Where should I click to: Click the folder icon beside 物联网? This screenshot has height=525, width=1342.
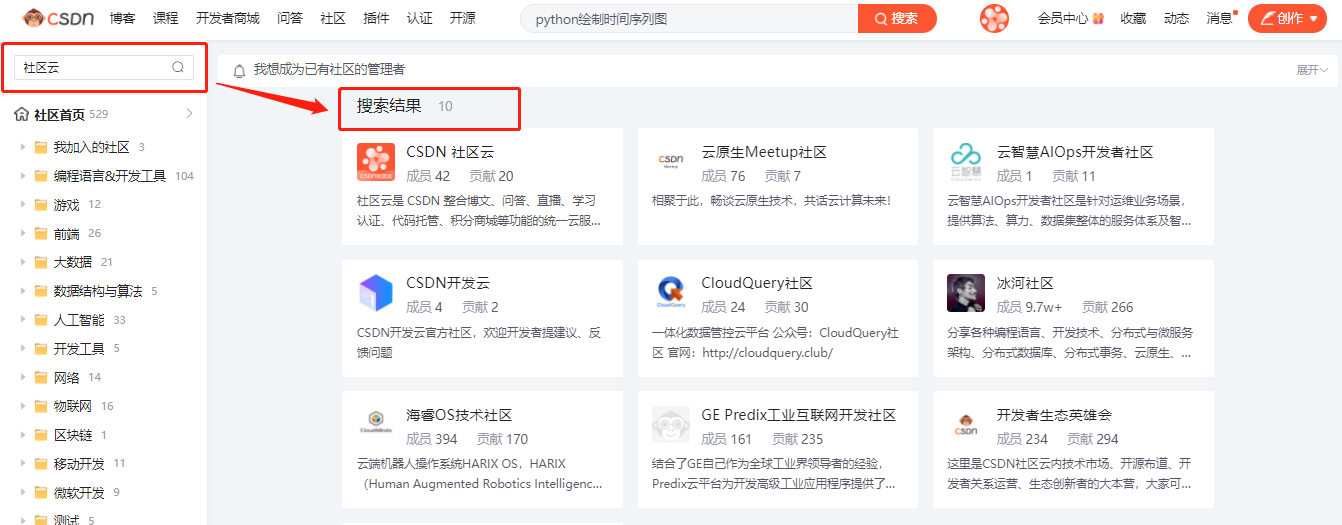(41, 406)
